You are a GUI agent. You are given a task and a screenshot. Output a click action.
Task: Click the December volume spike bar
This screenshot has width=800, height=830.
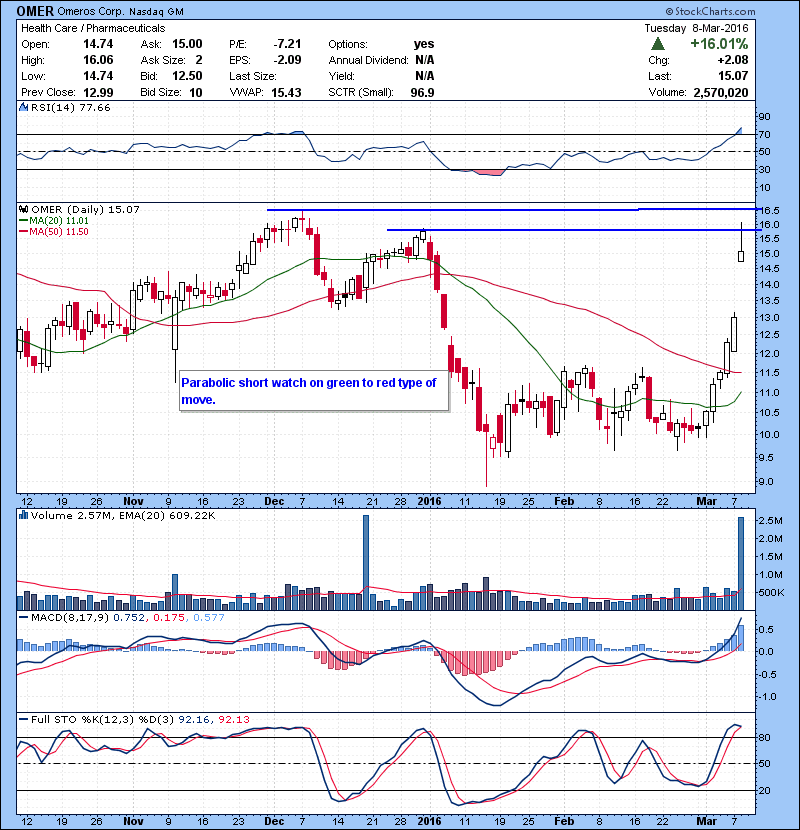click(x=366, y=562)
